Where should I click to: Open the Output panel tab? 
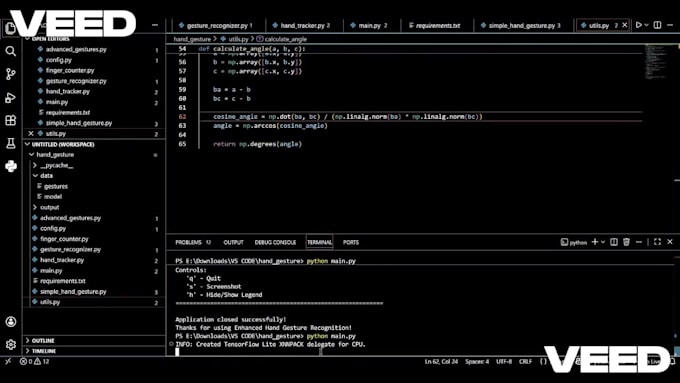(x=233, y=242)
